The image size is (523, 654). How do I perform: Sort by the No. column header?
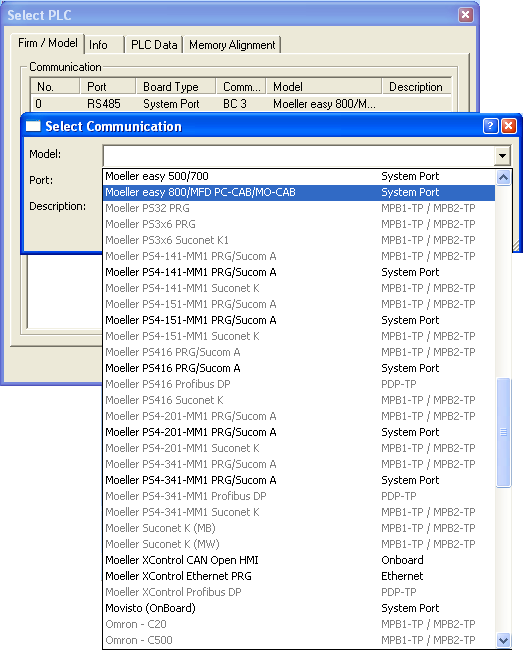coord(55,87)
